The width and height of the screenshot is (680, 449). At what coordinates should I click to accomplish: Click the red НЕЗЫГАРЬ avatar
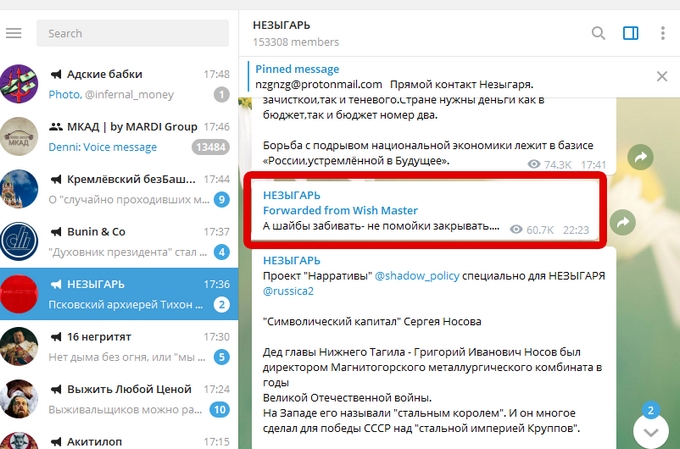(x=19, y=294)
